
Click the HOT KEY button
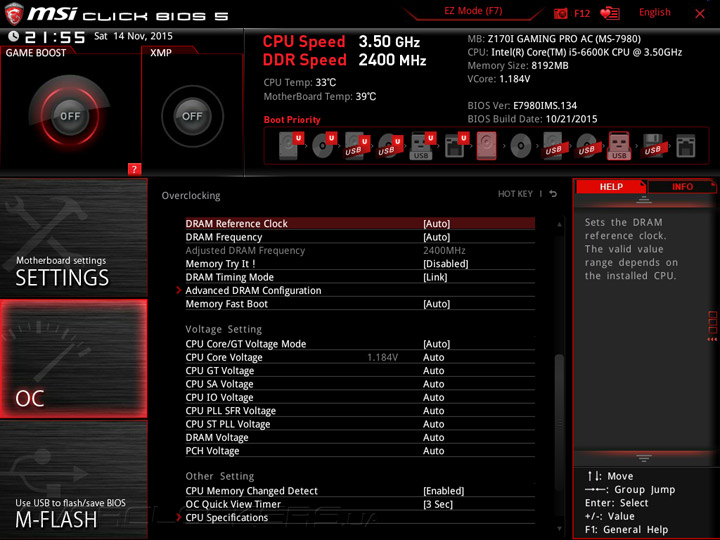(515, 194)
